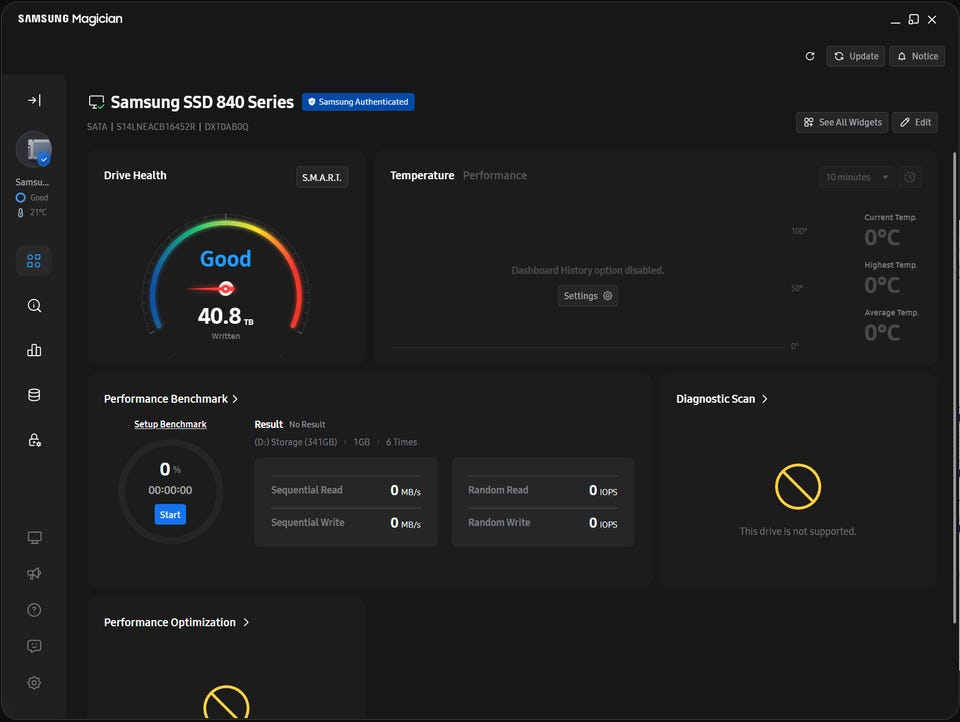
Task: Open the lock with gear security icon
Action: coord(34,440)
